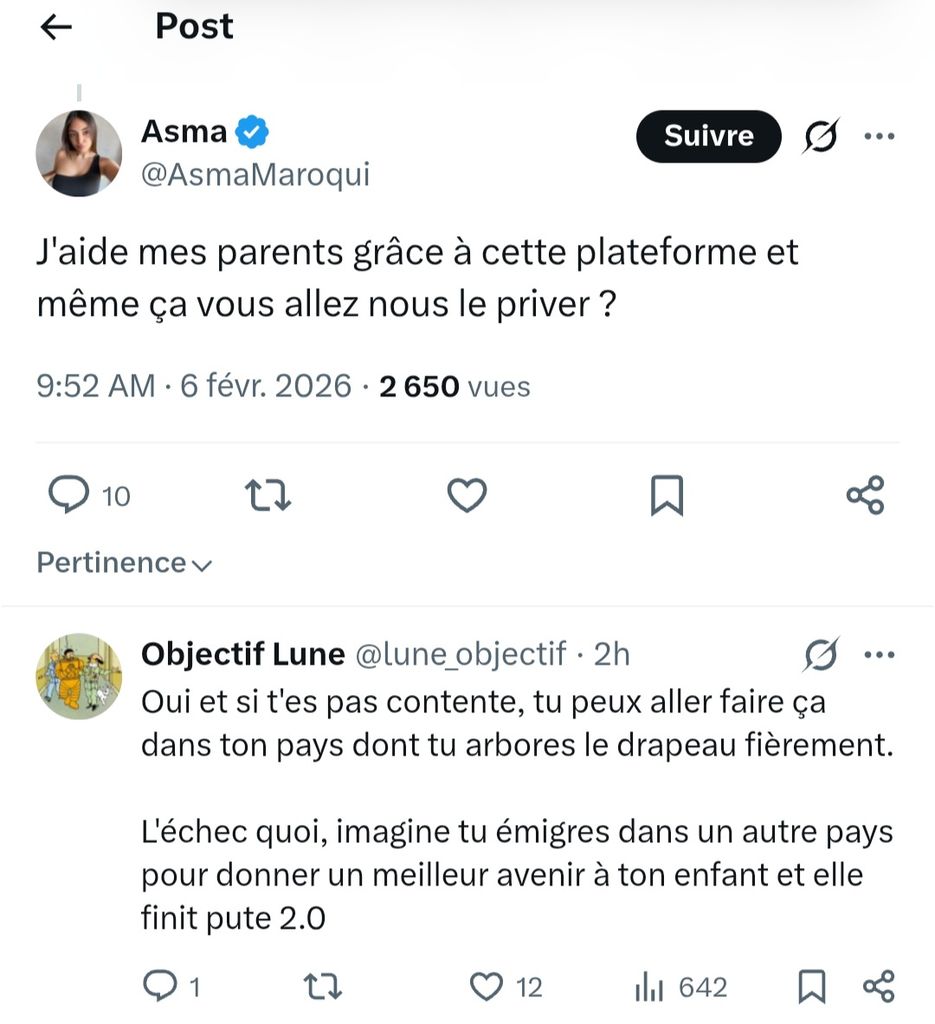Click the Grok icon on the reply

[x=821, y=655]
